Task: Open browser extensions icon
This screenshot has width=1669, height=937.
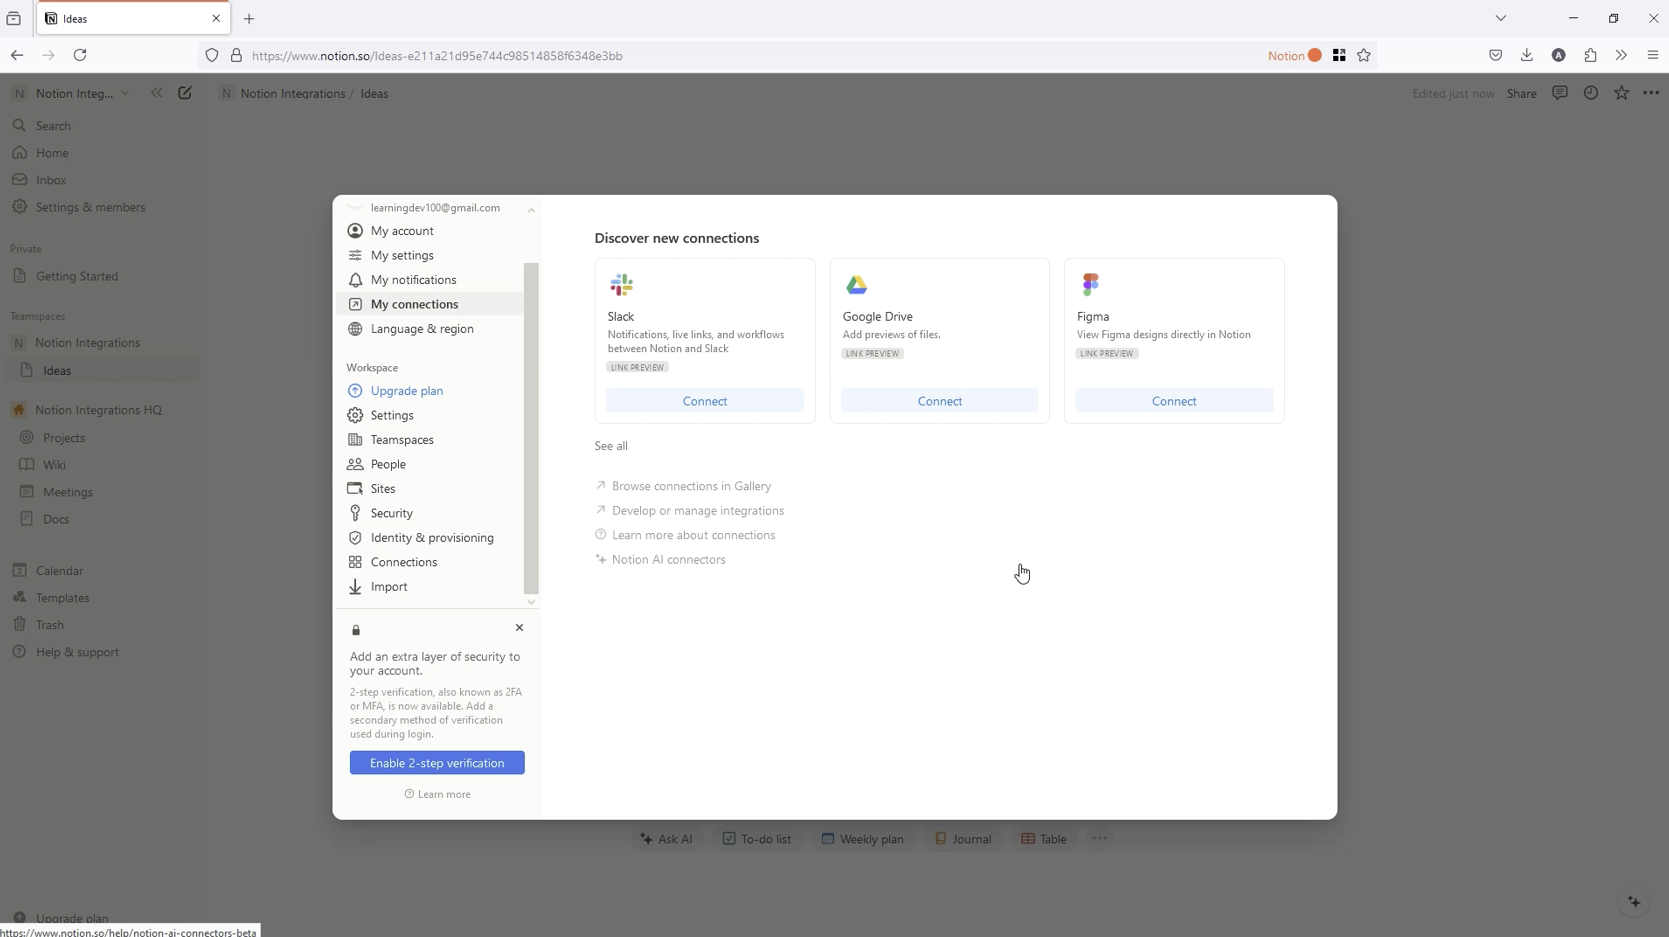Action: [1590, 56]
